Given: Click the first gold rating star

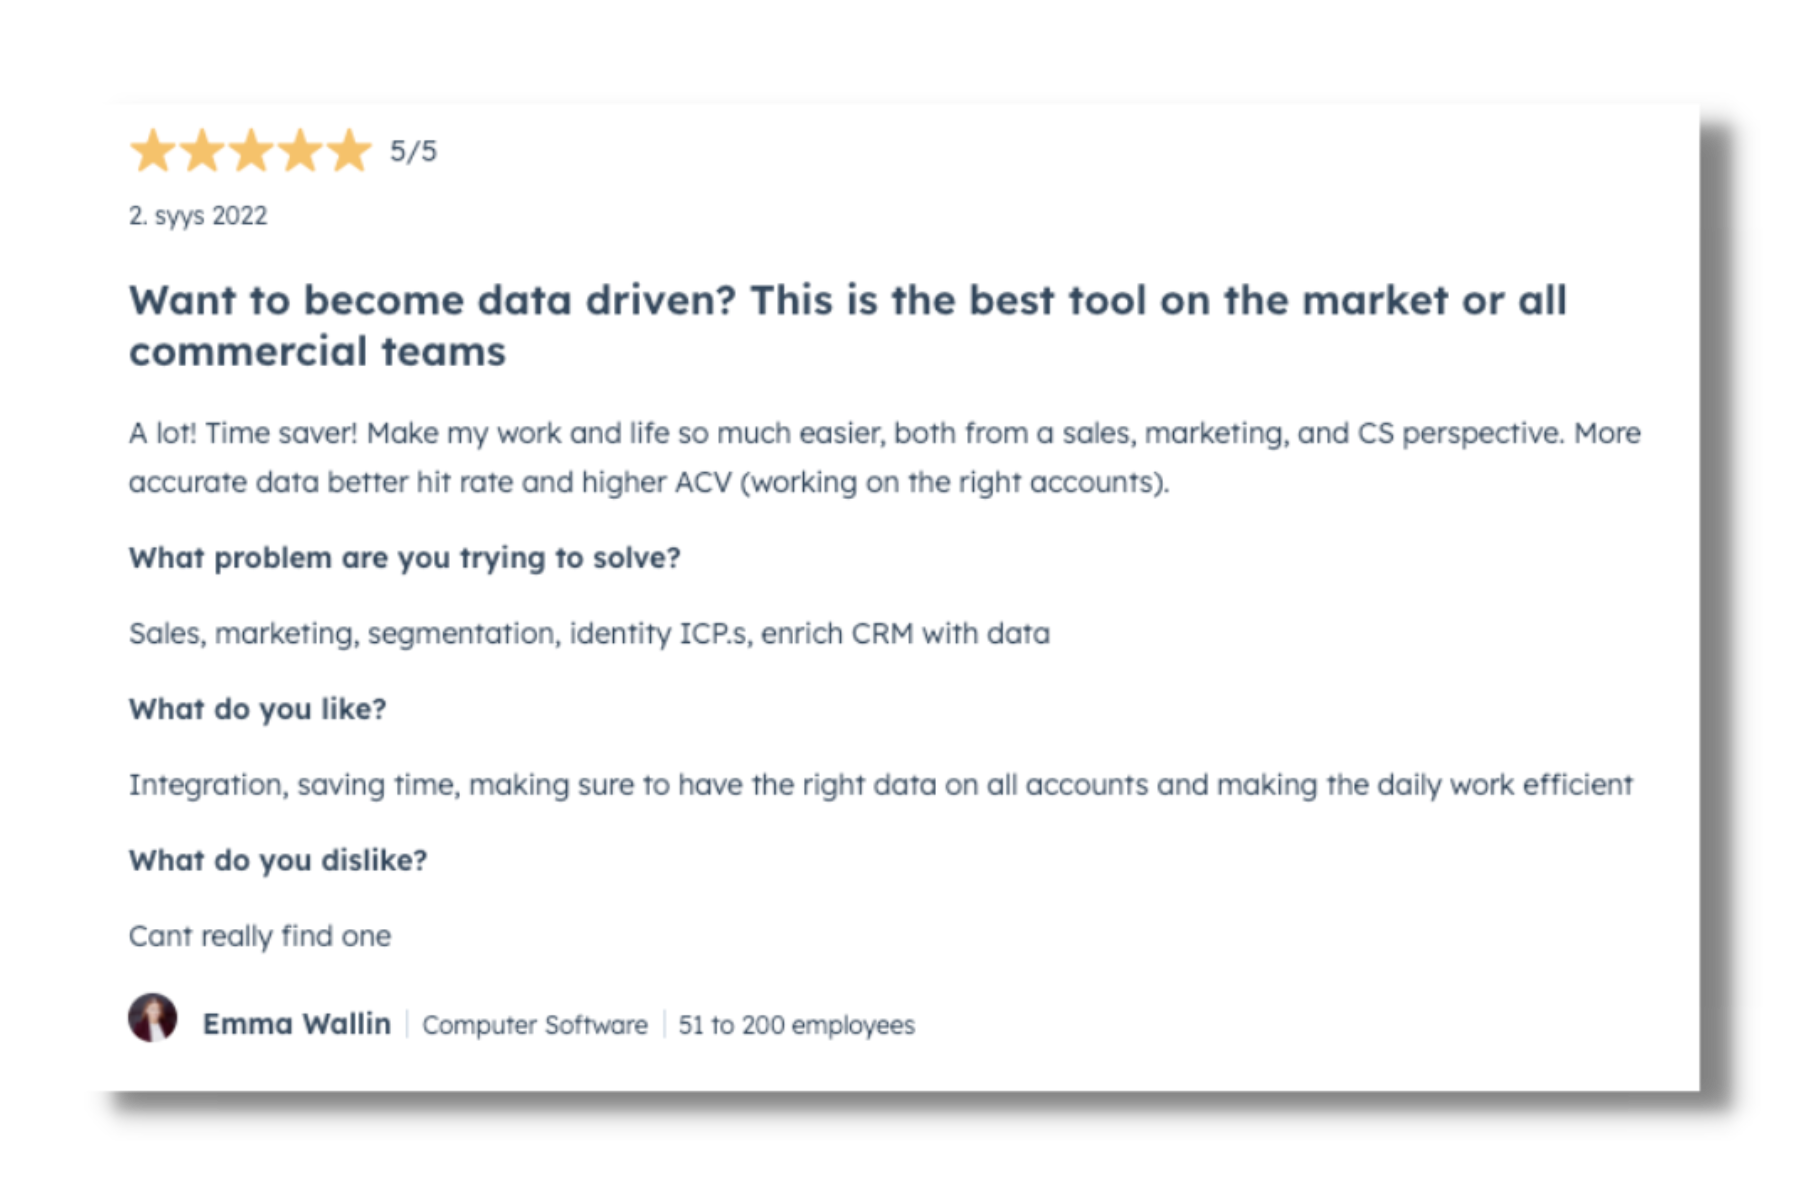Looking at the screenshot, I should click(x=153, y=151).
